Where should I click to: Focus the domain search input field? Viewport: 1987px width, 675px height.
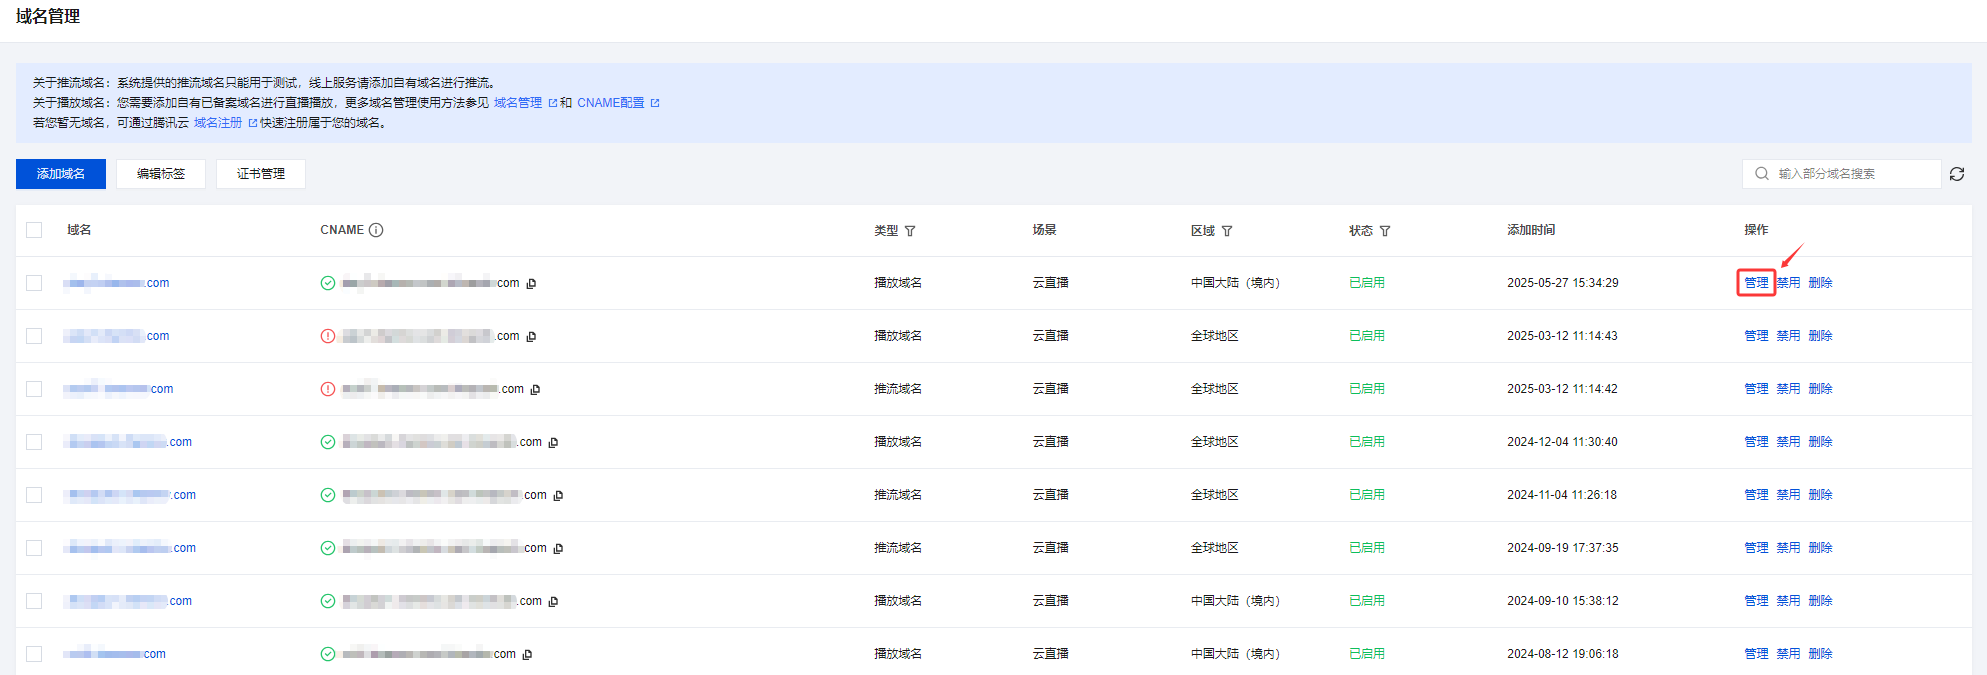(1850, 174)
